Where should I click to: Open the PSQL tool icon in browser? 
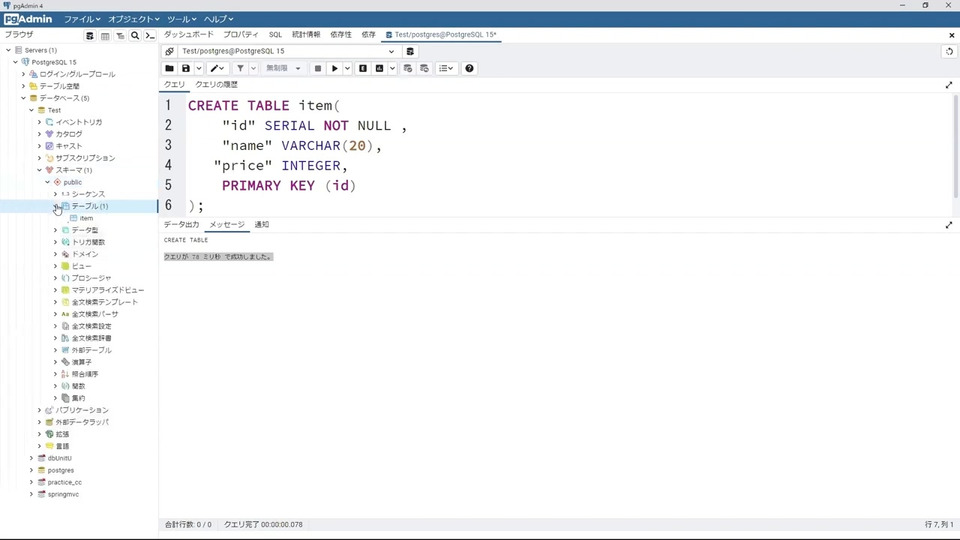[150, 36]
